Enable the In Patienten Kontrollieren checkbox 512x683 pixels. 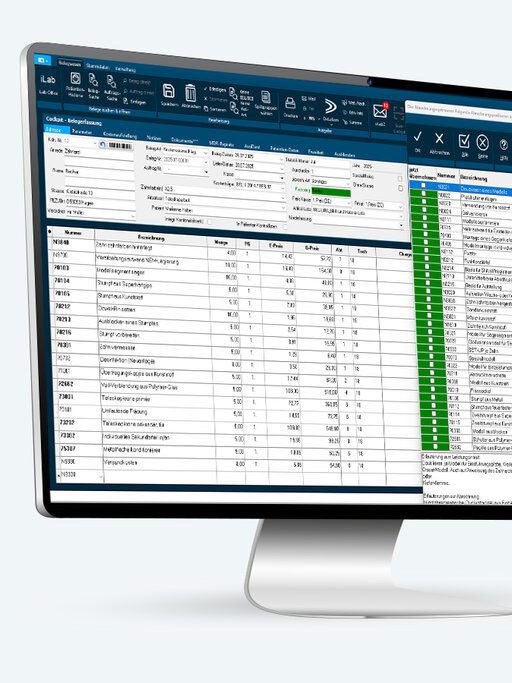pos(285,227)
